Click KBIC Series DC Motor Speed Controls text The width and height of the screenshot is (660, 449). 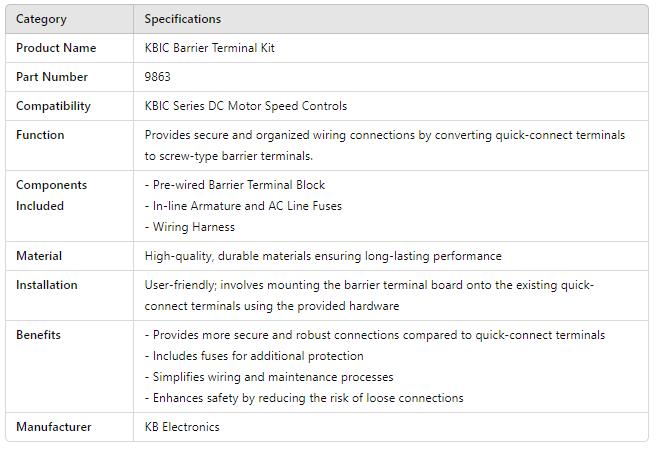(246, 106)
